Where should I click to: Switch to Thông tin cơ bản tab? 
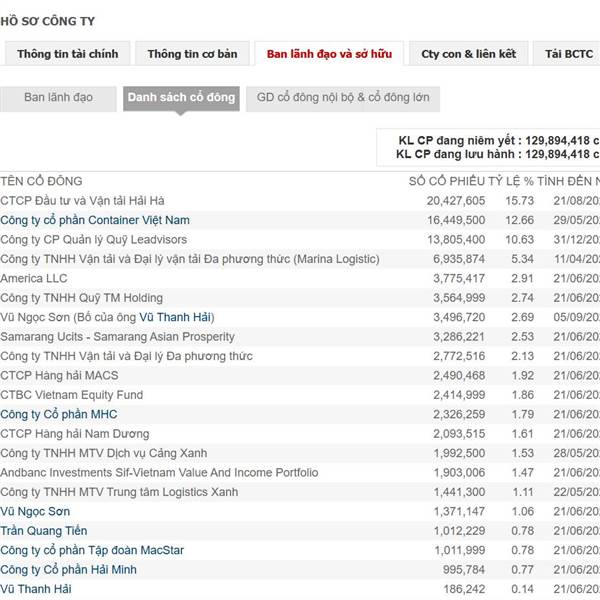pyautogui.click(x=192, y=54)
